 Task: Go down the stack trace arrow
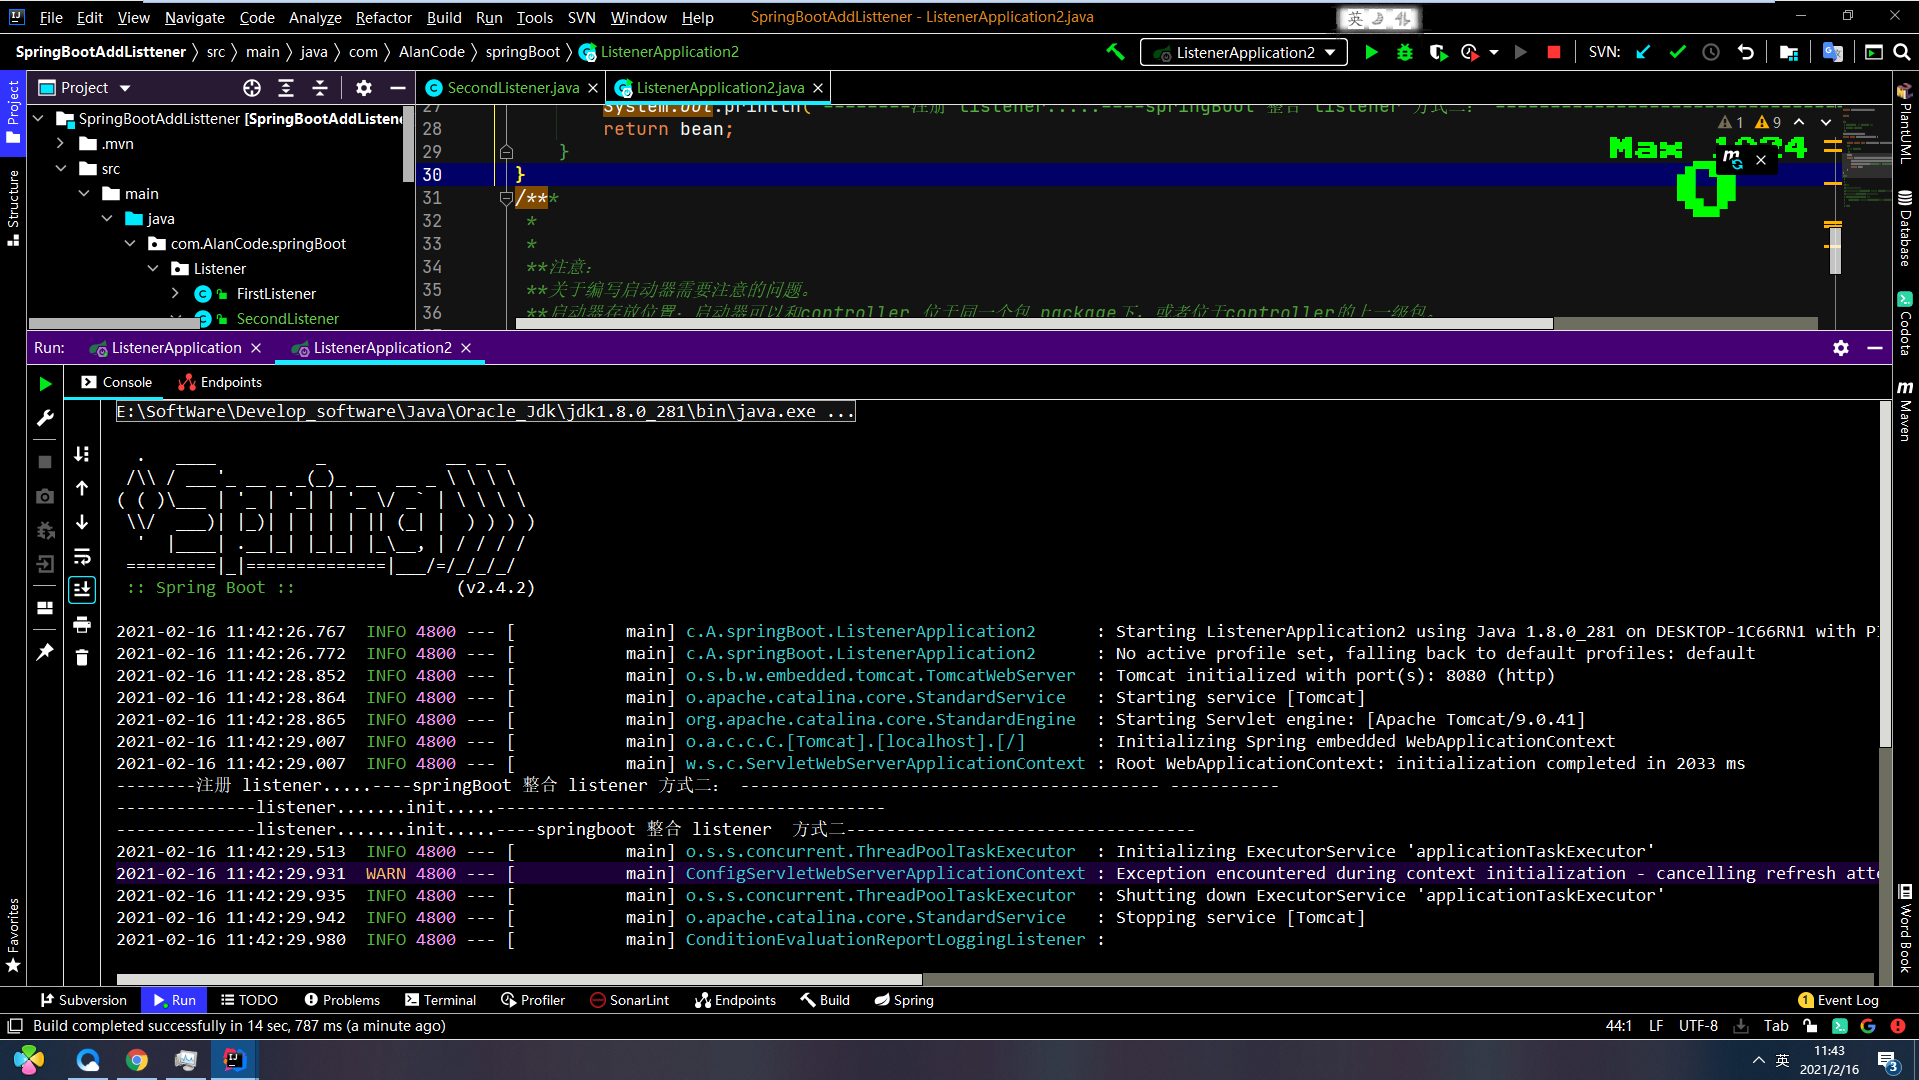82,522
